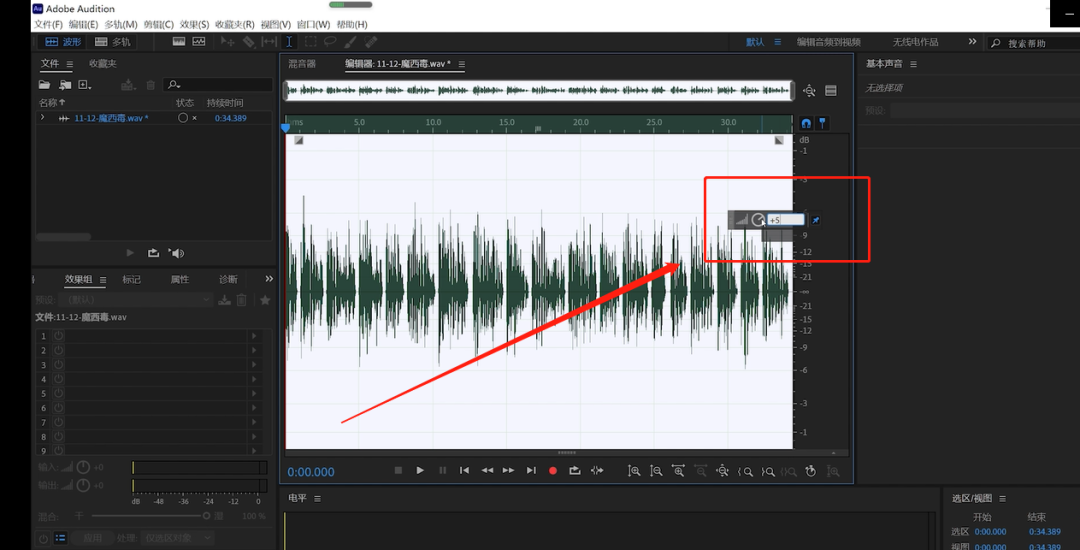Switch to the 属性 tab

180,279
